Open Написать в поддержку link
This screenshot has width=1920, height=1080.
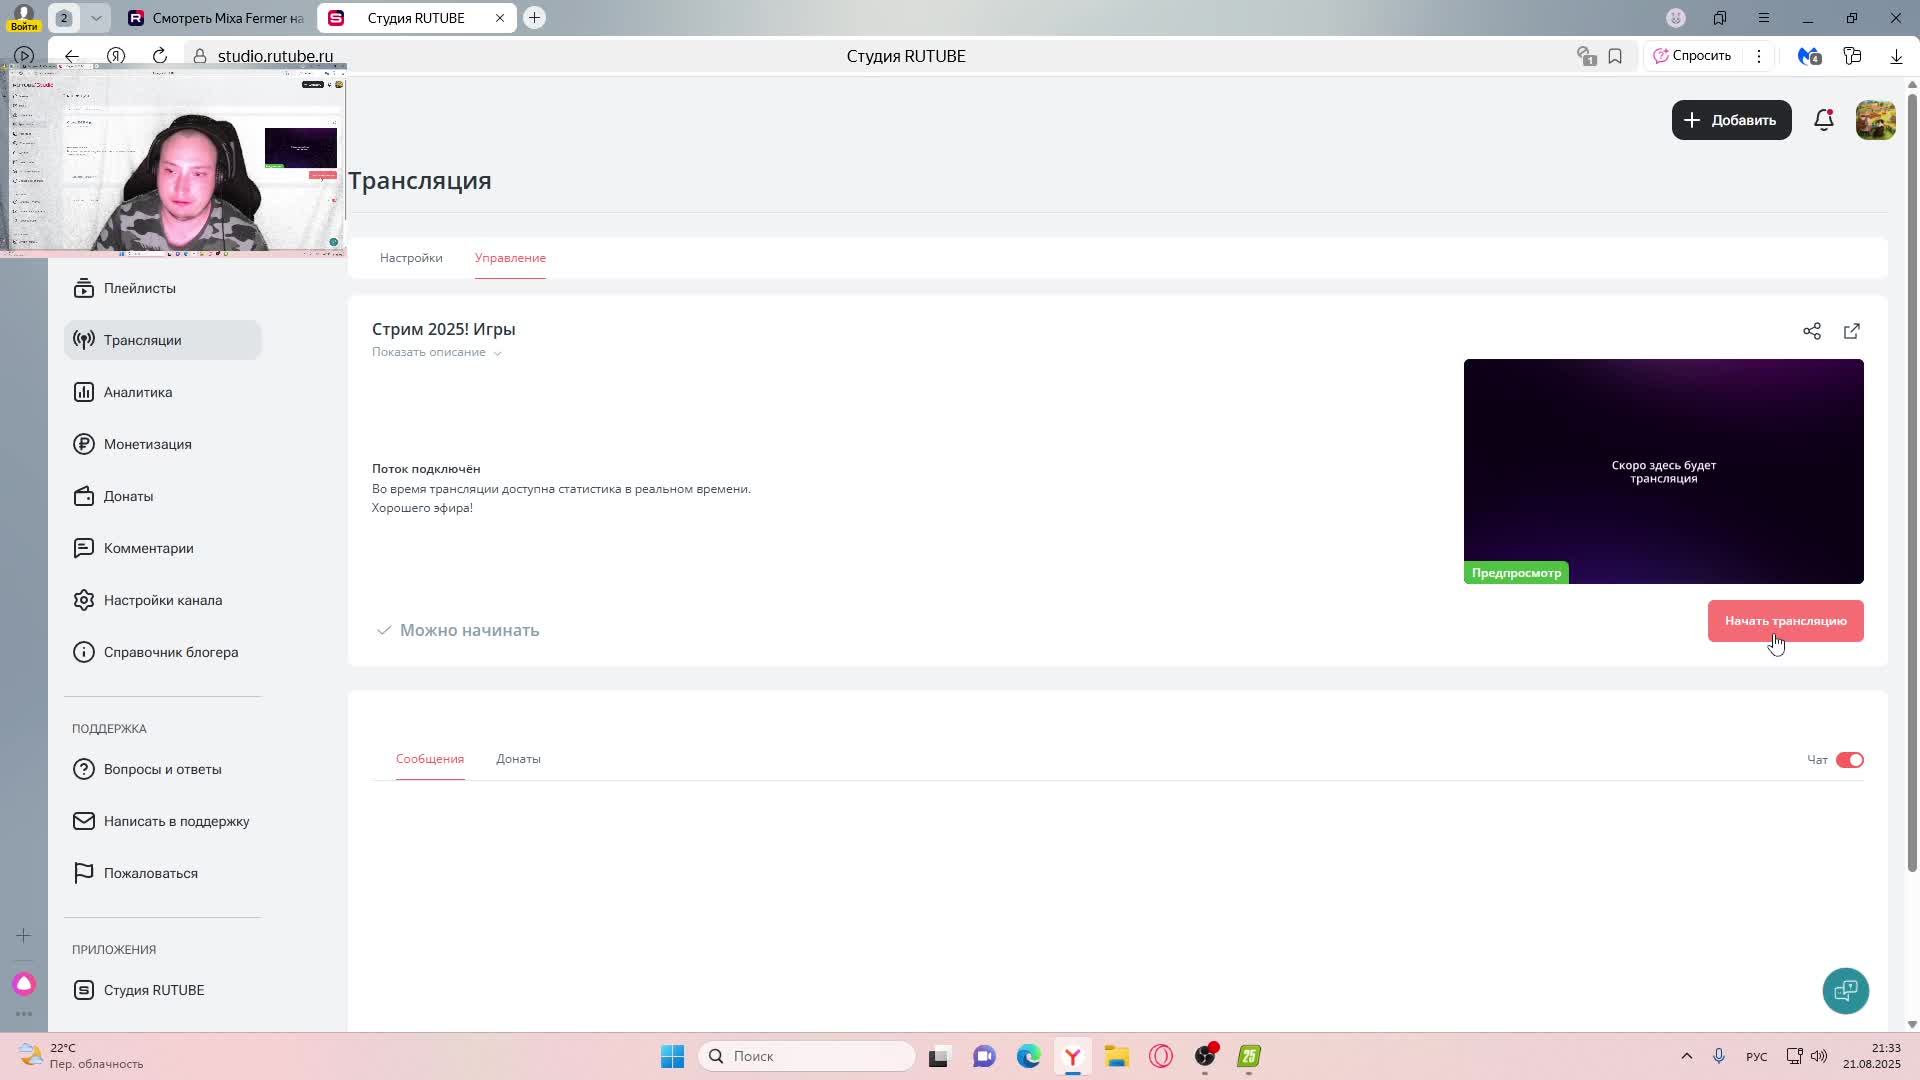tap(176, 821)
